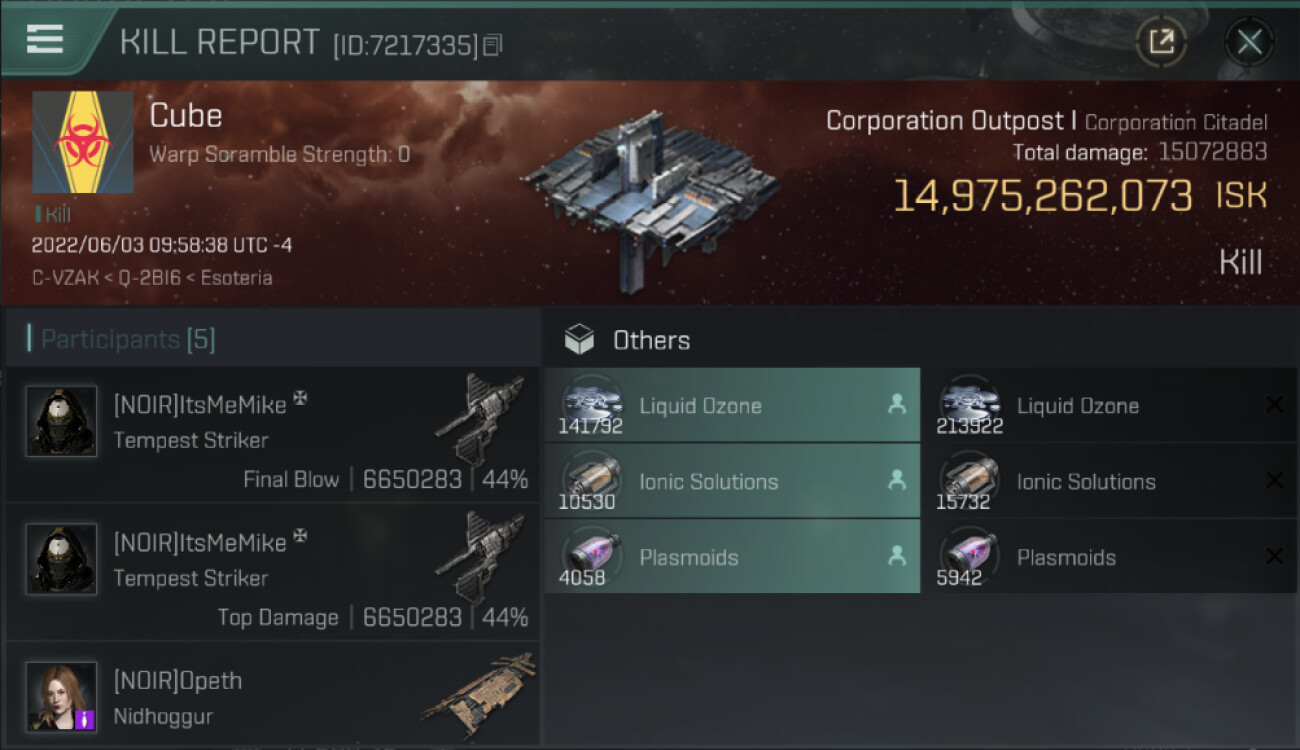1300x750 pixels.
Task: Open the Opeth pilot portrait
Action: pyautogui.click(x=62, y=696)
